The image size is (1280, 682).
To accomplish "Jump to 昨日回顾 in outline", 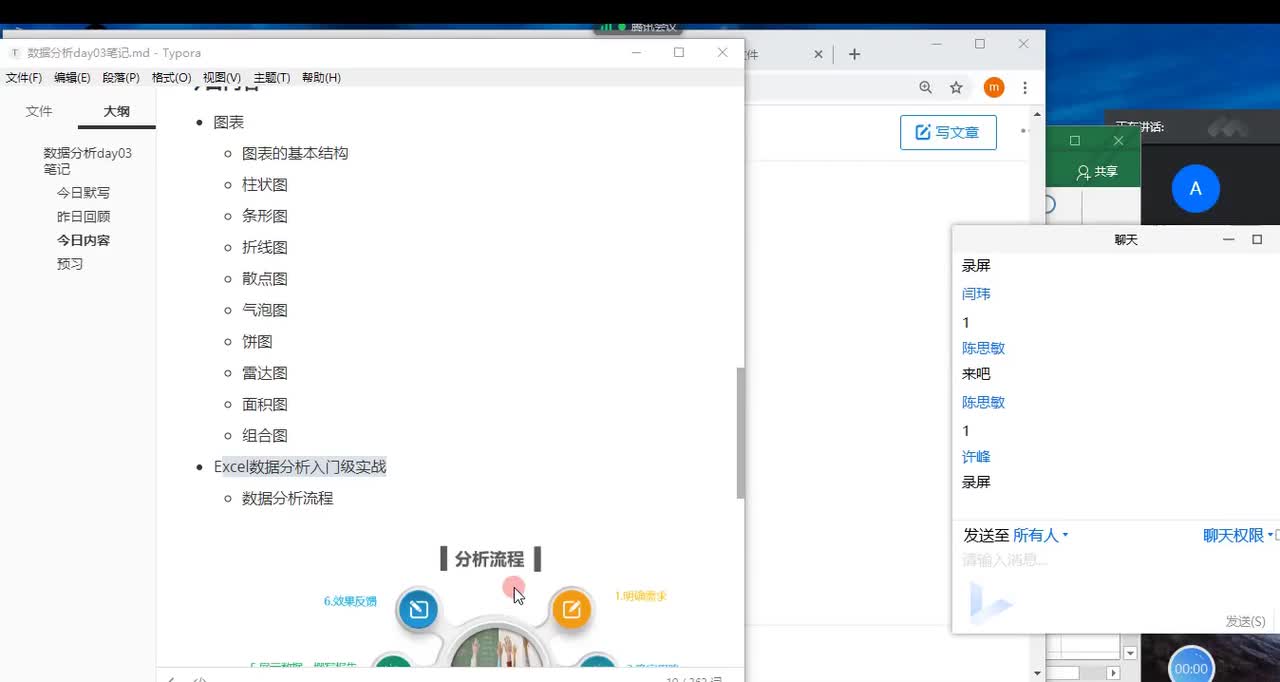I will coord(83,217).
